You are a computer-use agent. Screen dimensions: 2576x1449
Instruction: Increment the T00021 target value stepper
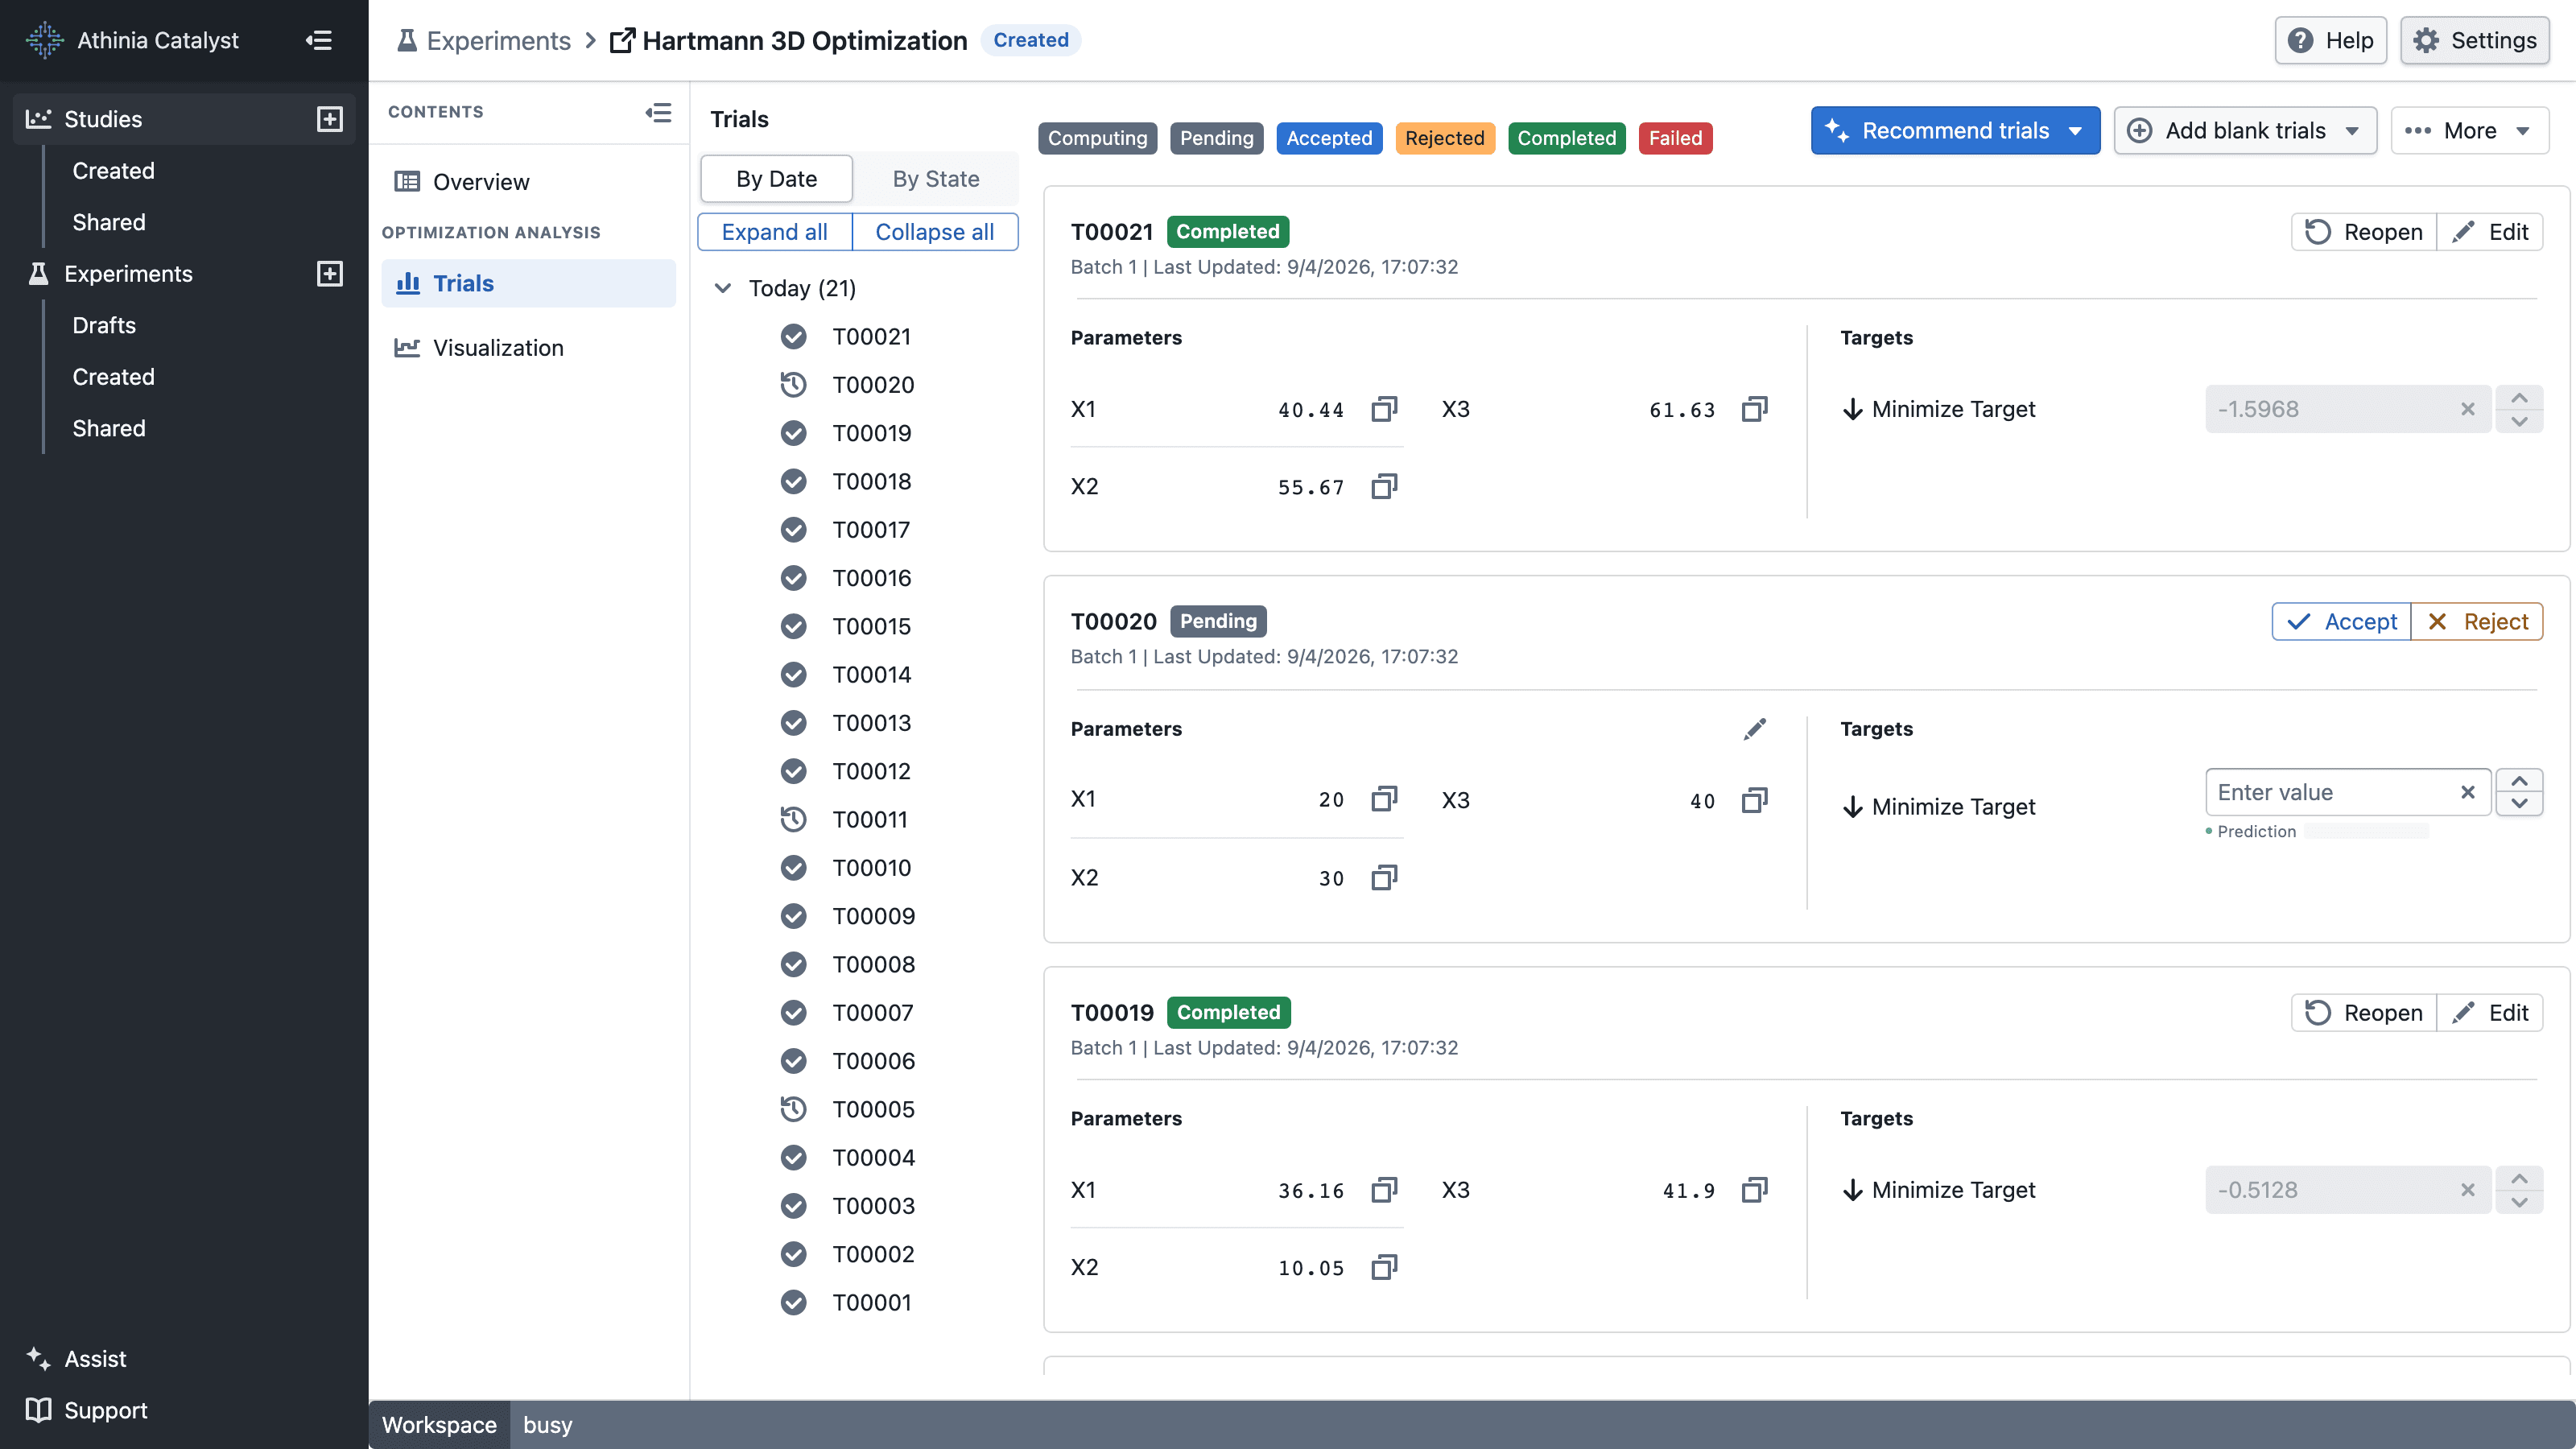[2519, 398]
